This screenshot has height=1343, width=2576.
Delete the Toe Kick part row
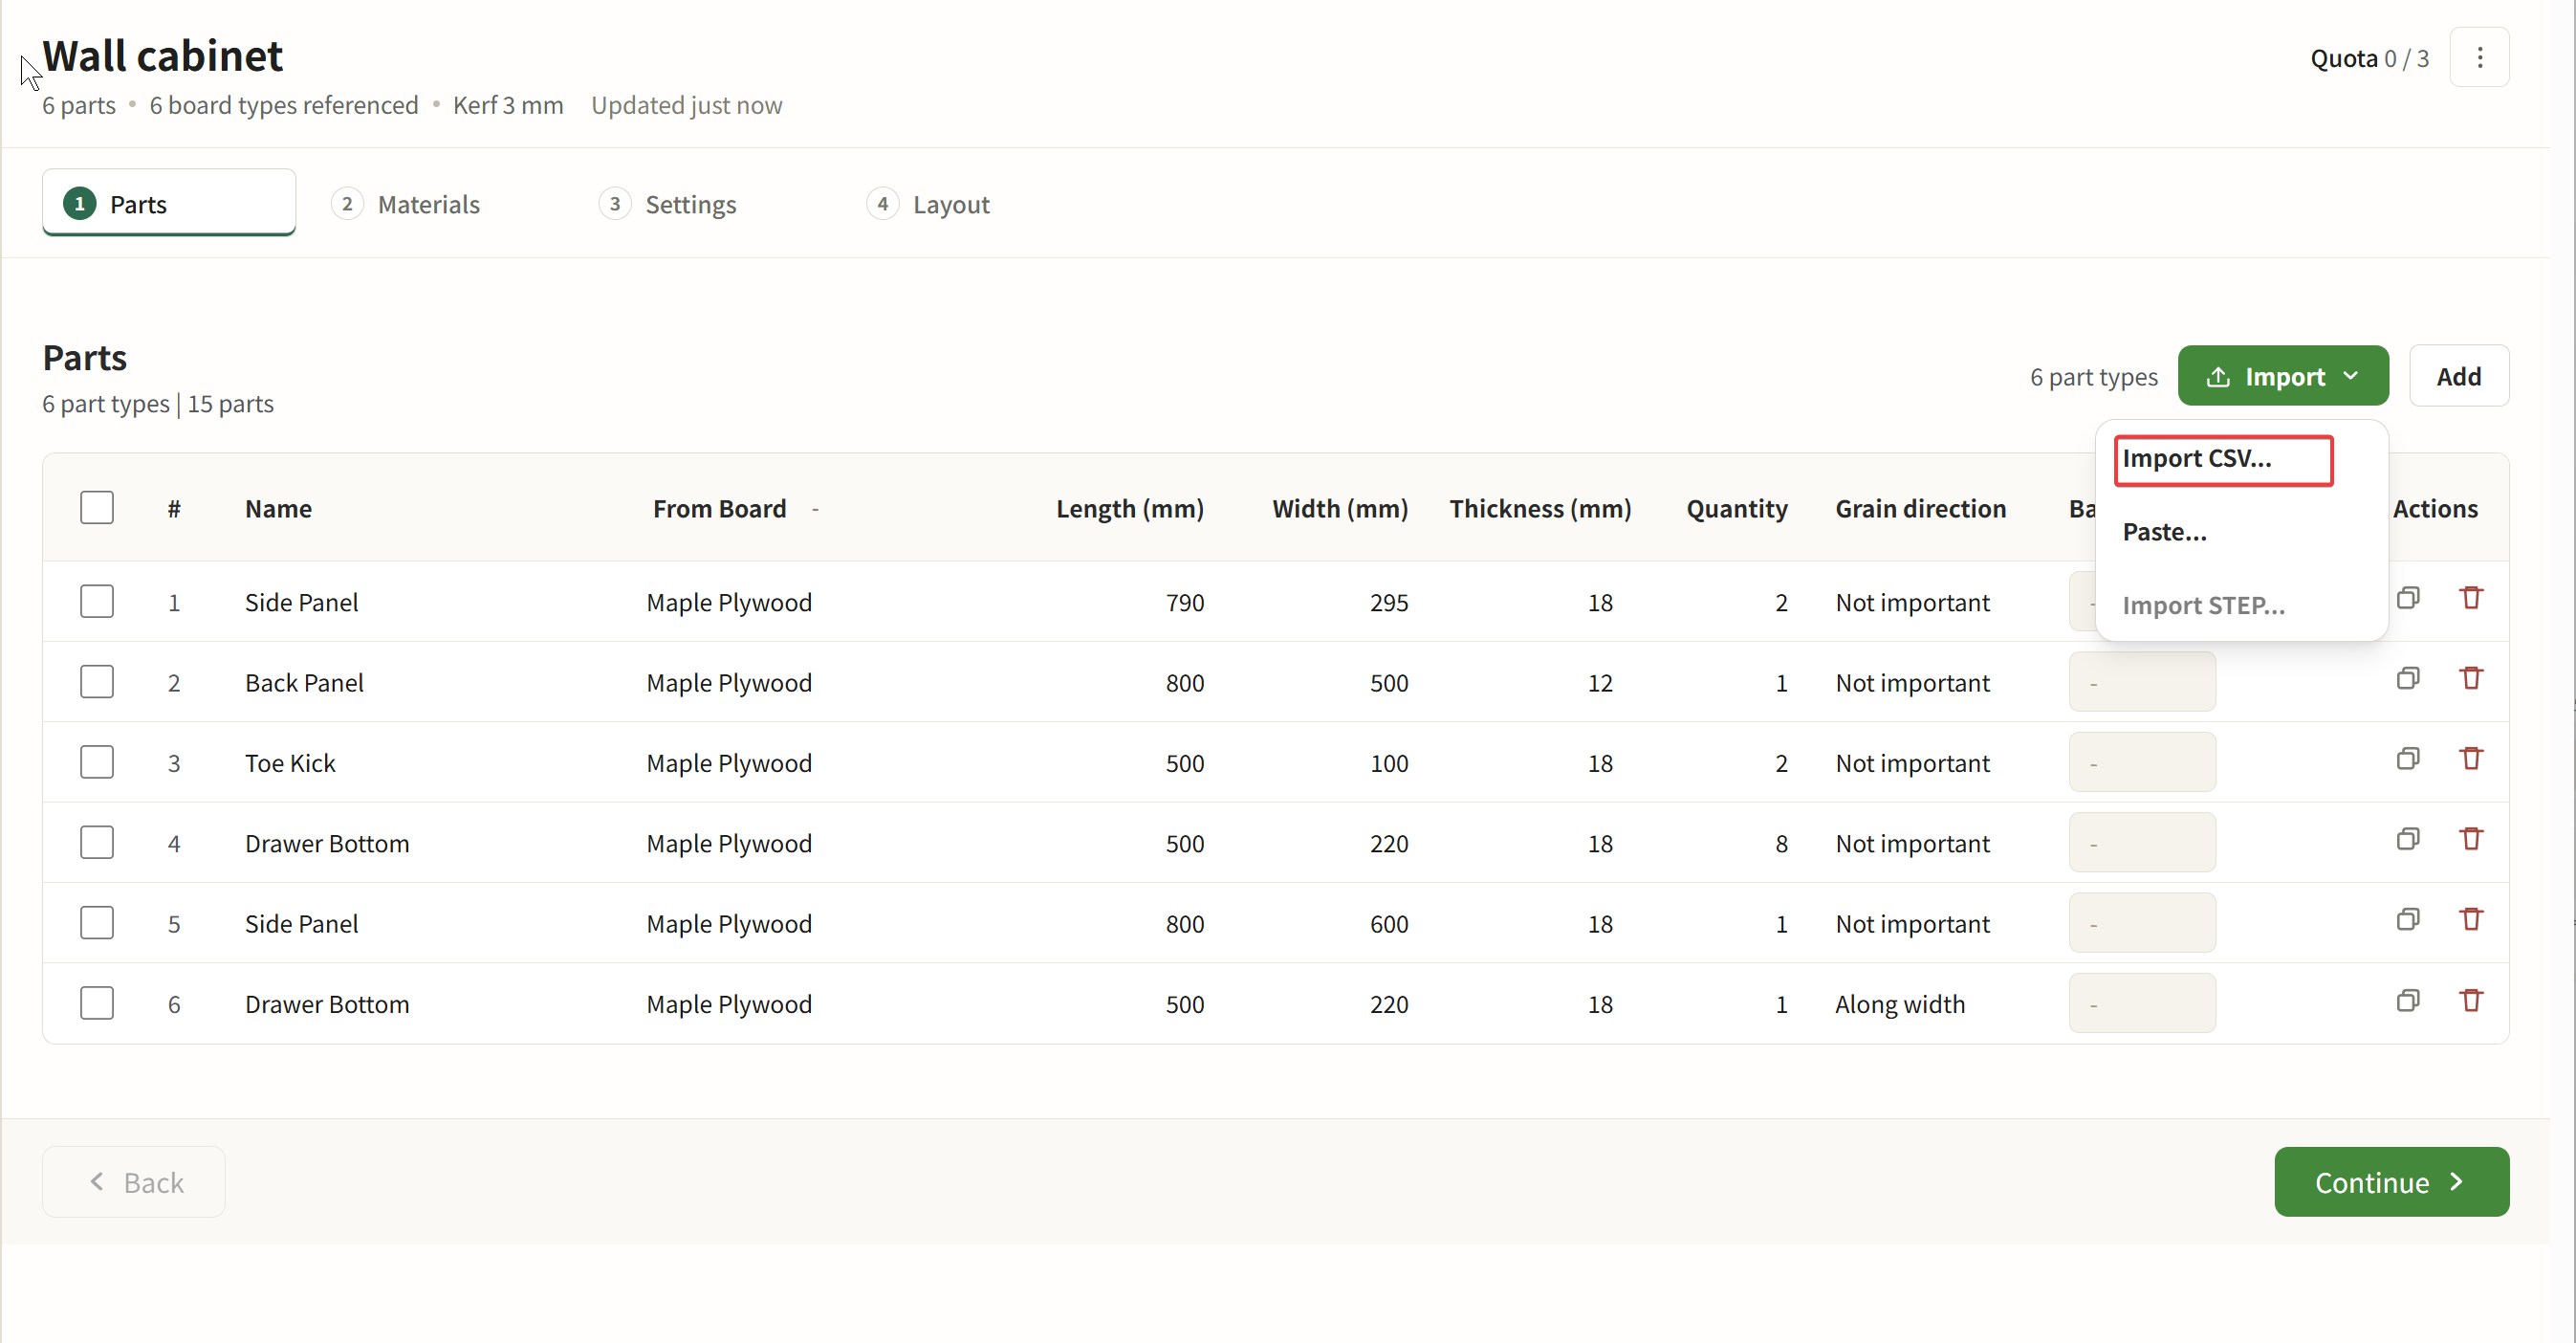(2472, 759)
